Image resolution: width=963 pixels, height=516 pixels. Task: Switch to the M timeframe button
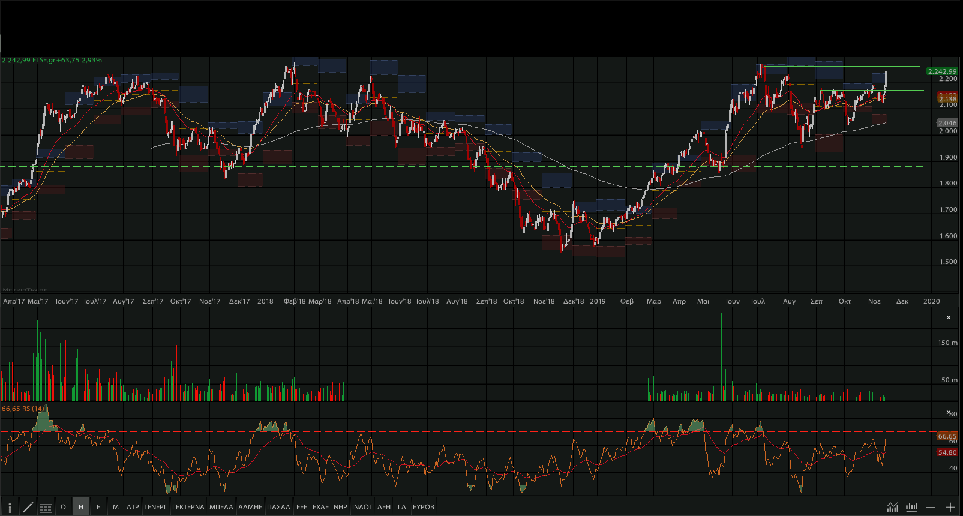pyautogui.click(x=115, y=507)
